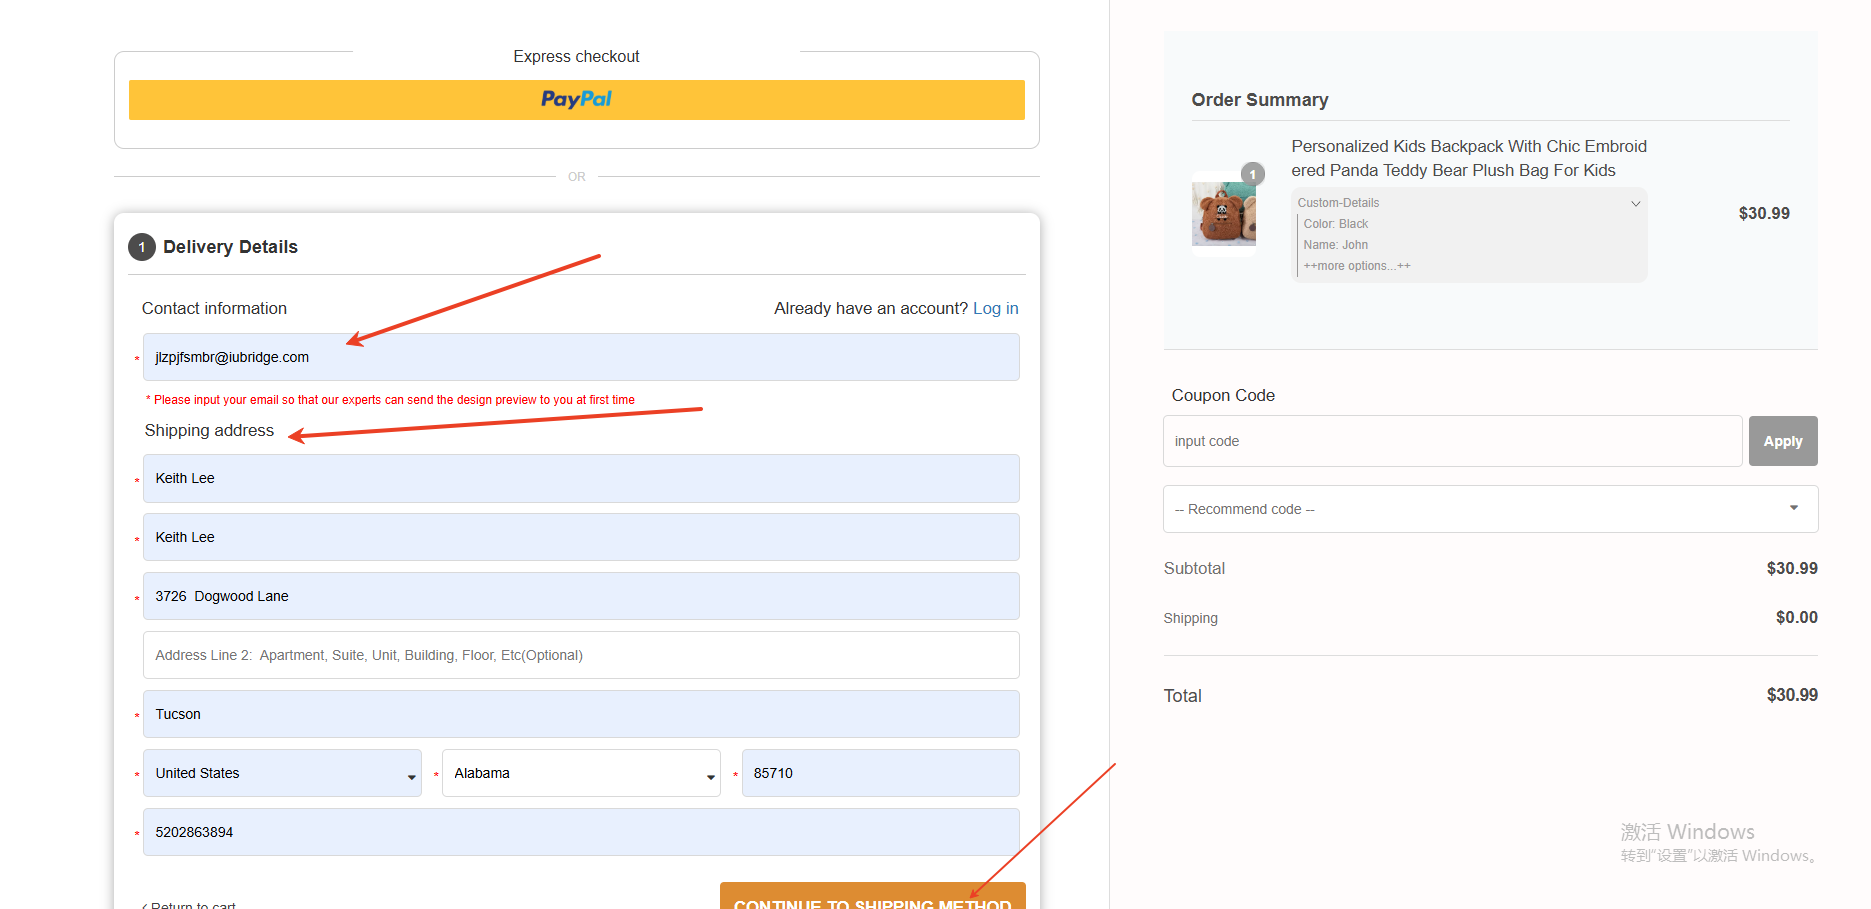Click the phone number field 5202863894
This screenshot has height=909, width=1871.
click(x=580, y=832)
